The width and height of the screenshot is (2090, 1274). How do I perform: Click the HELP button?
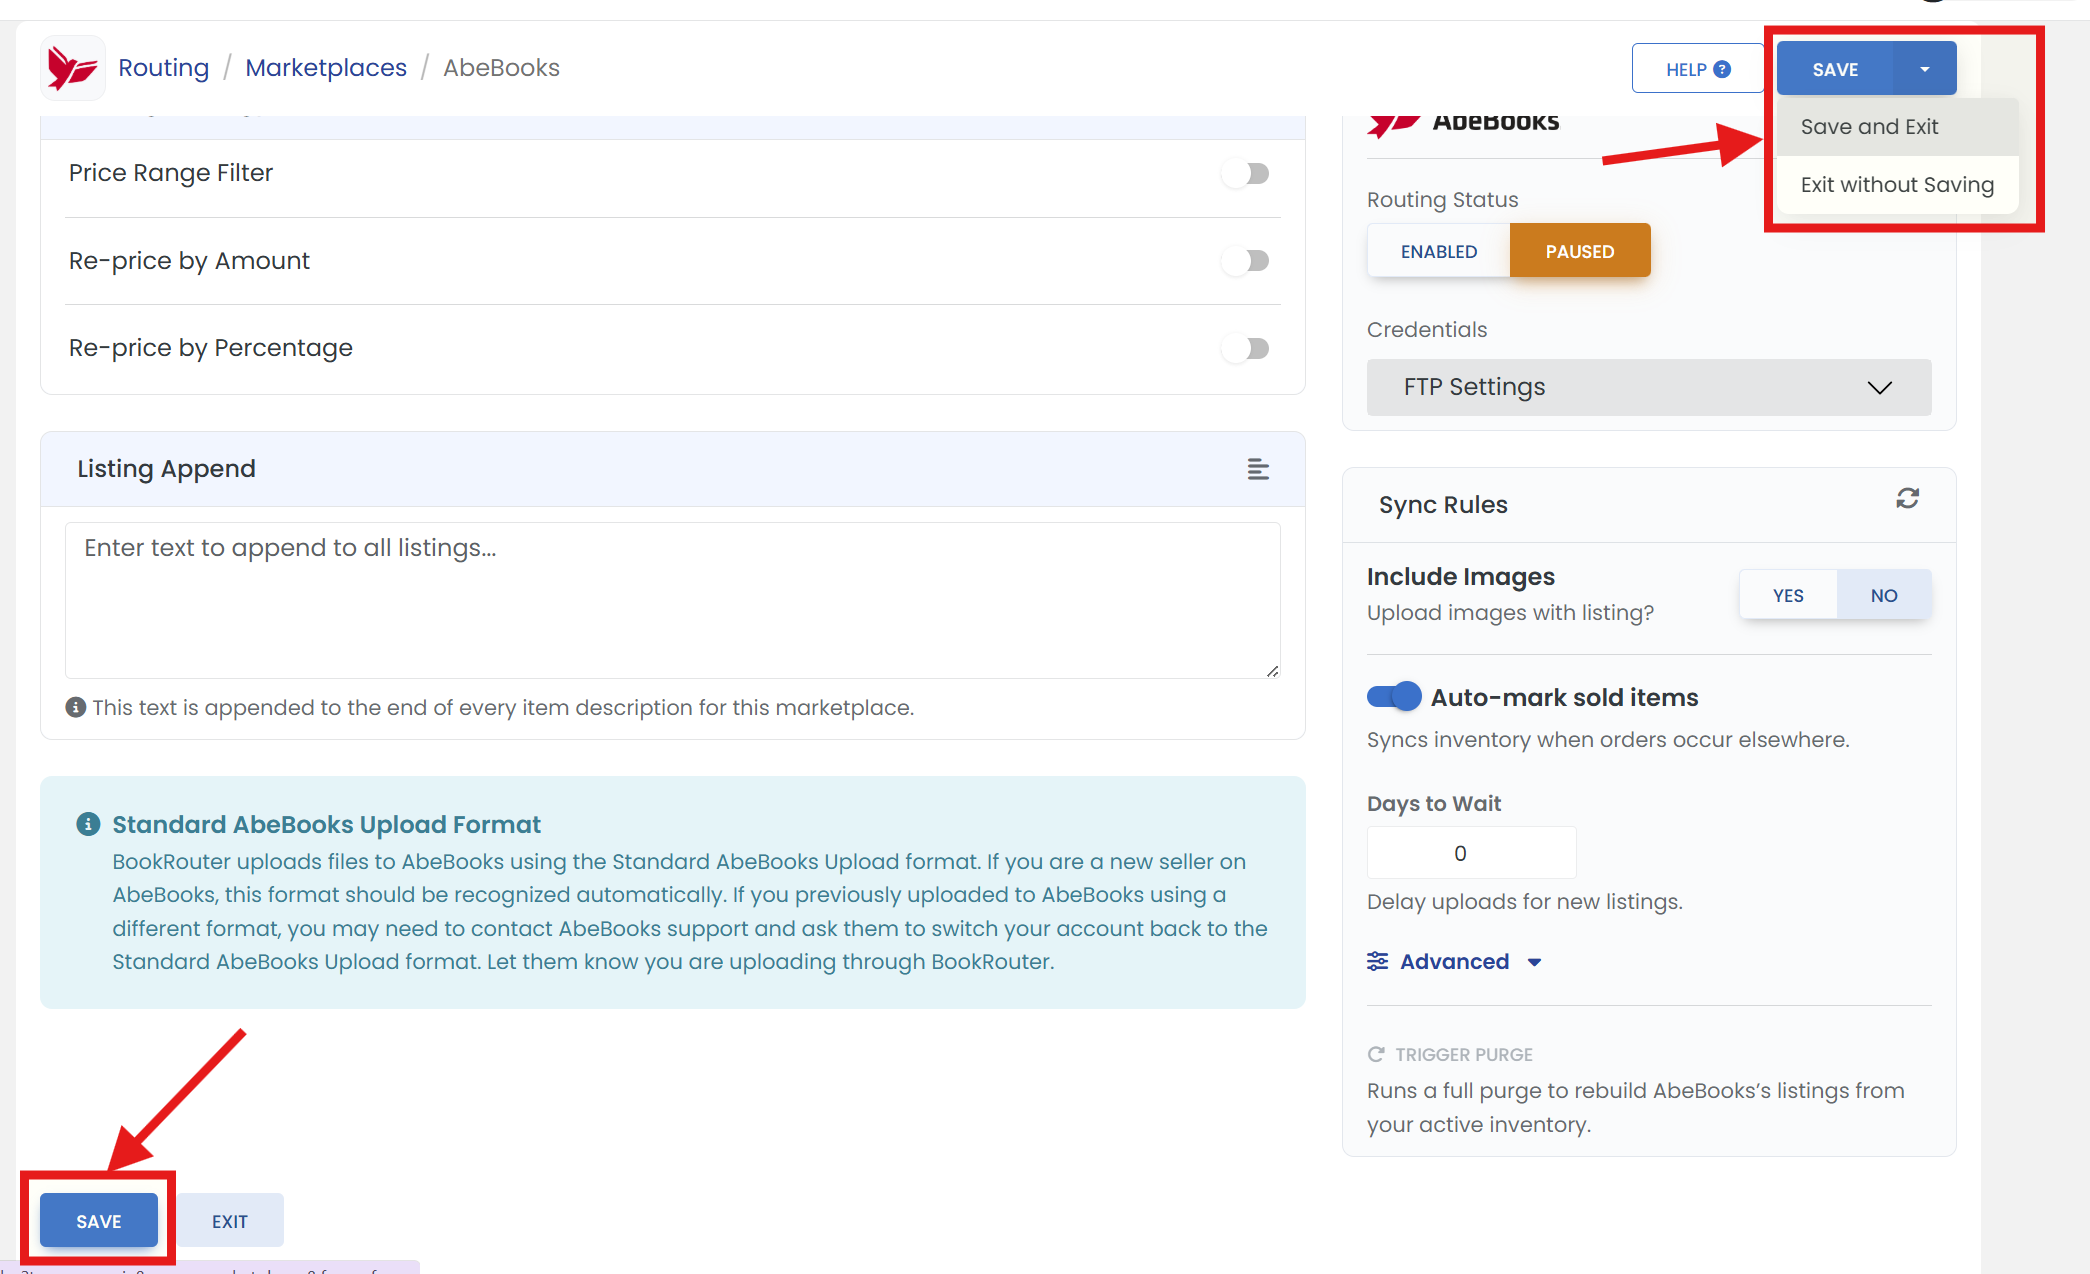pos(1698,69)
